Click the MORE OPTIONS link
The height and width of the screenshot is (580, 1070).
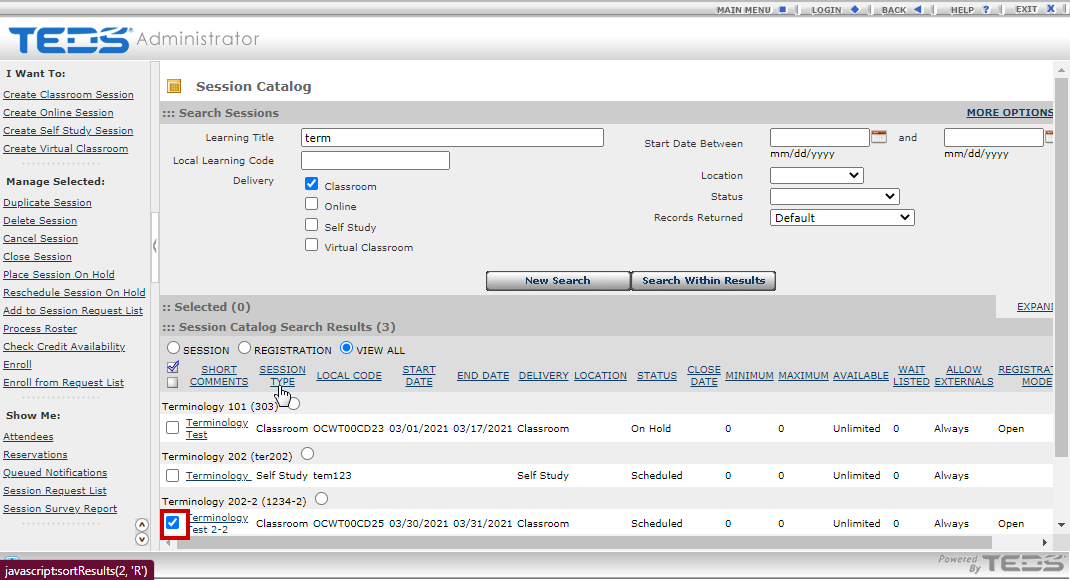point(1009,113)
